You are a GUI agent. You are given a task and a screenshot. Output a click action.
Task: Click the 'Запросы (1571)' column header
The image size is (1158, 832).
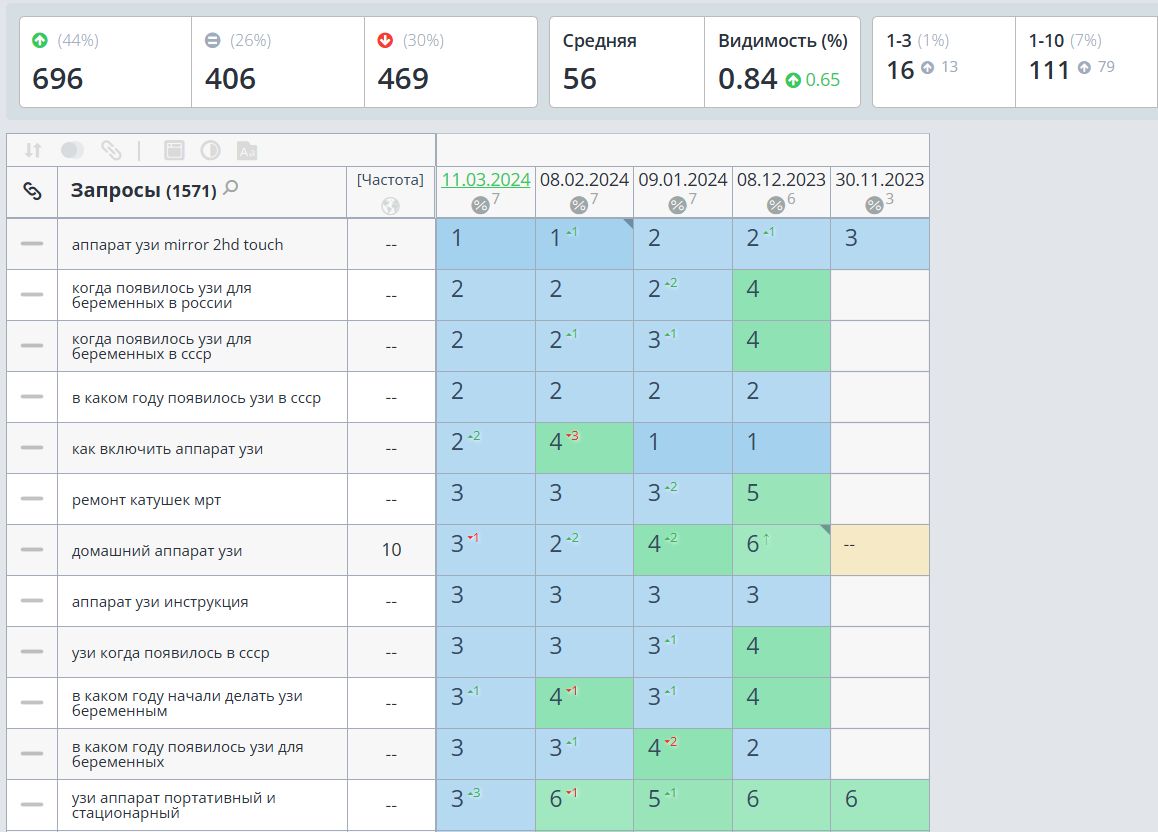coord(144,190)
